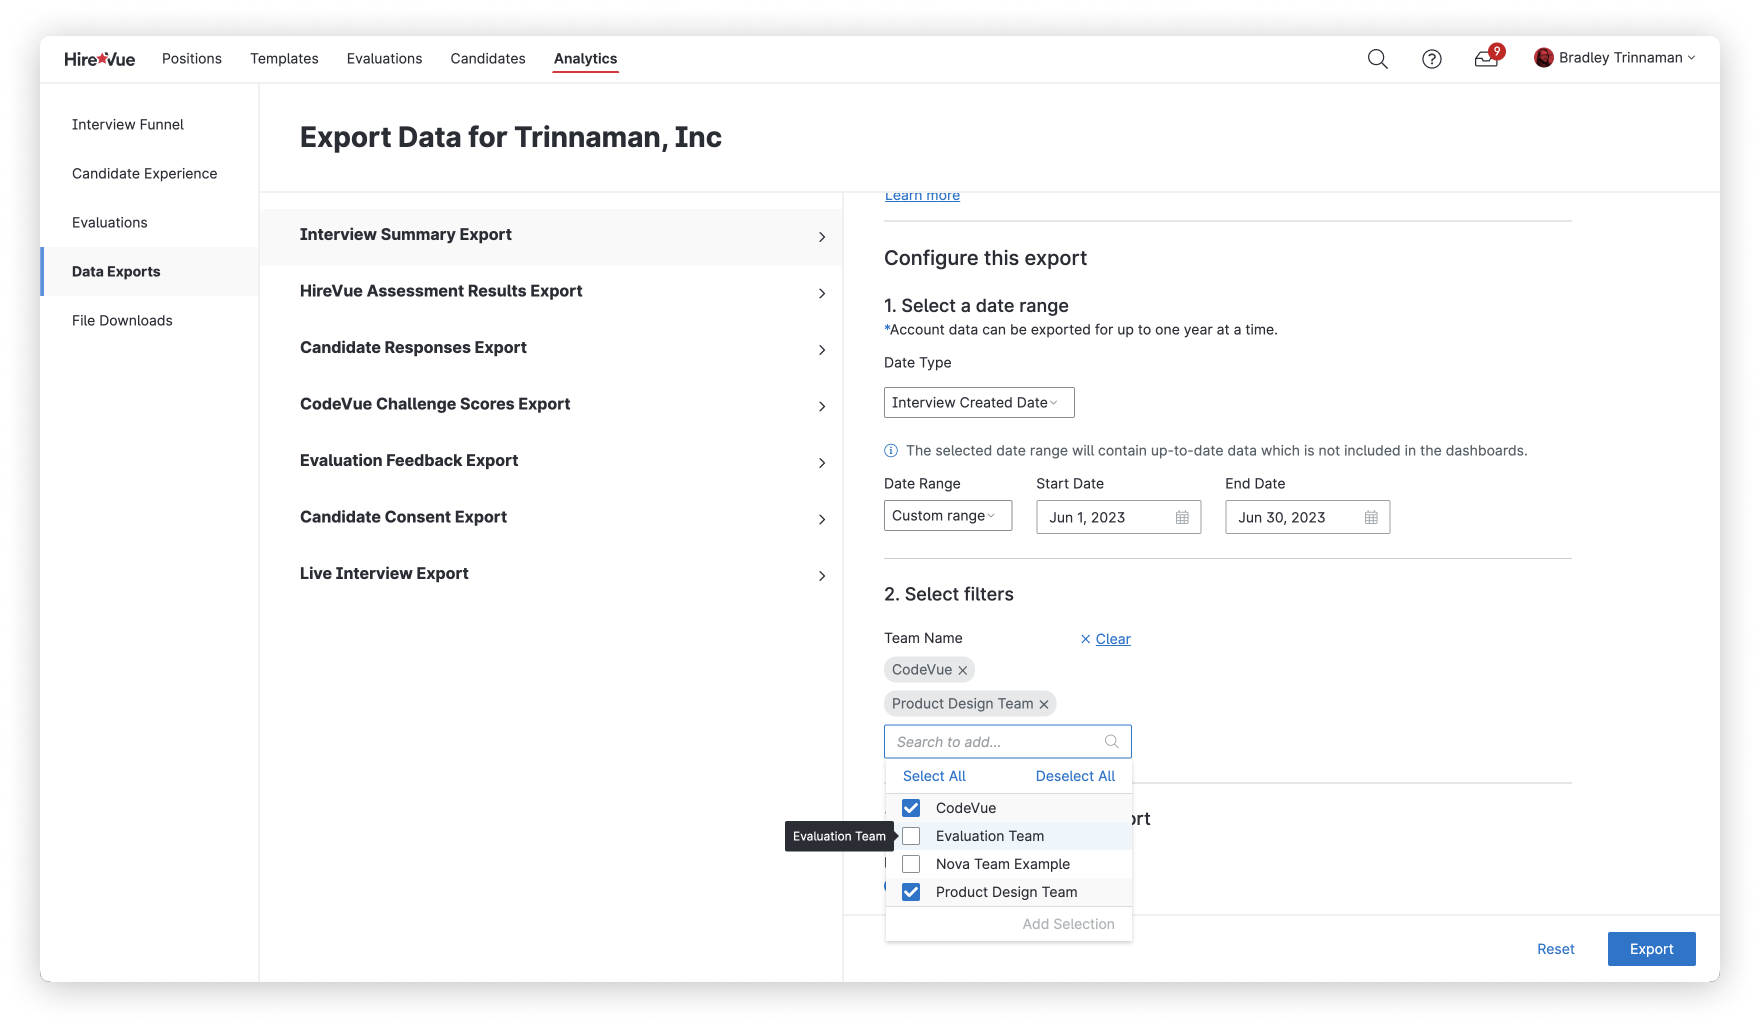Click the info icon beside date range note

[891, 451]
